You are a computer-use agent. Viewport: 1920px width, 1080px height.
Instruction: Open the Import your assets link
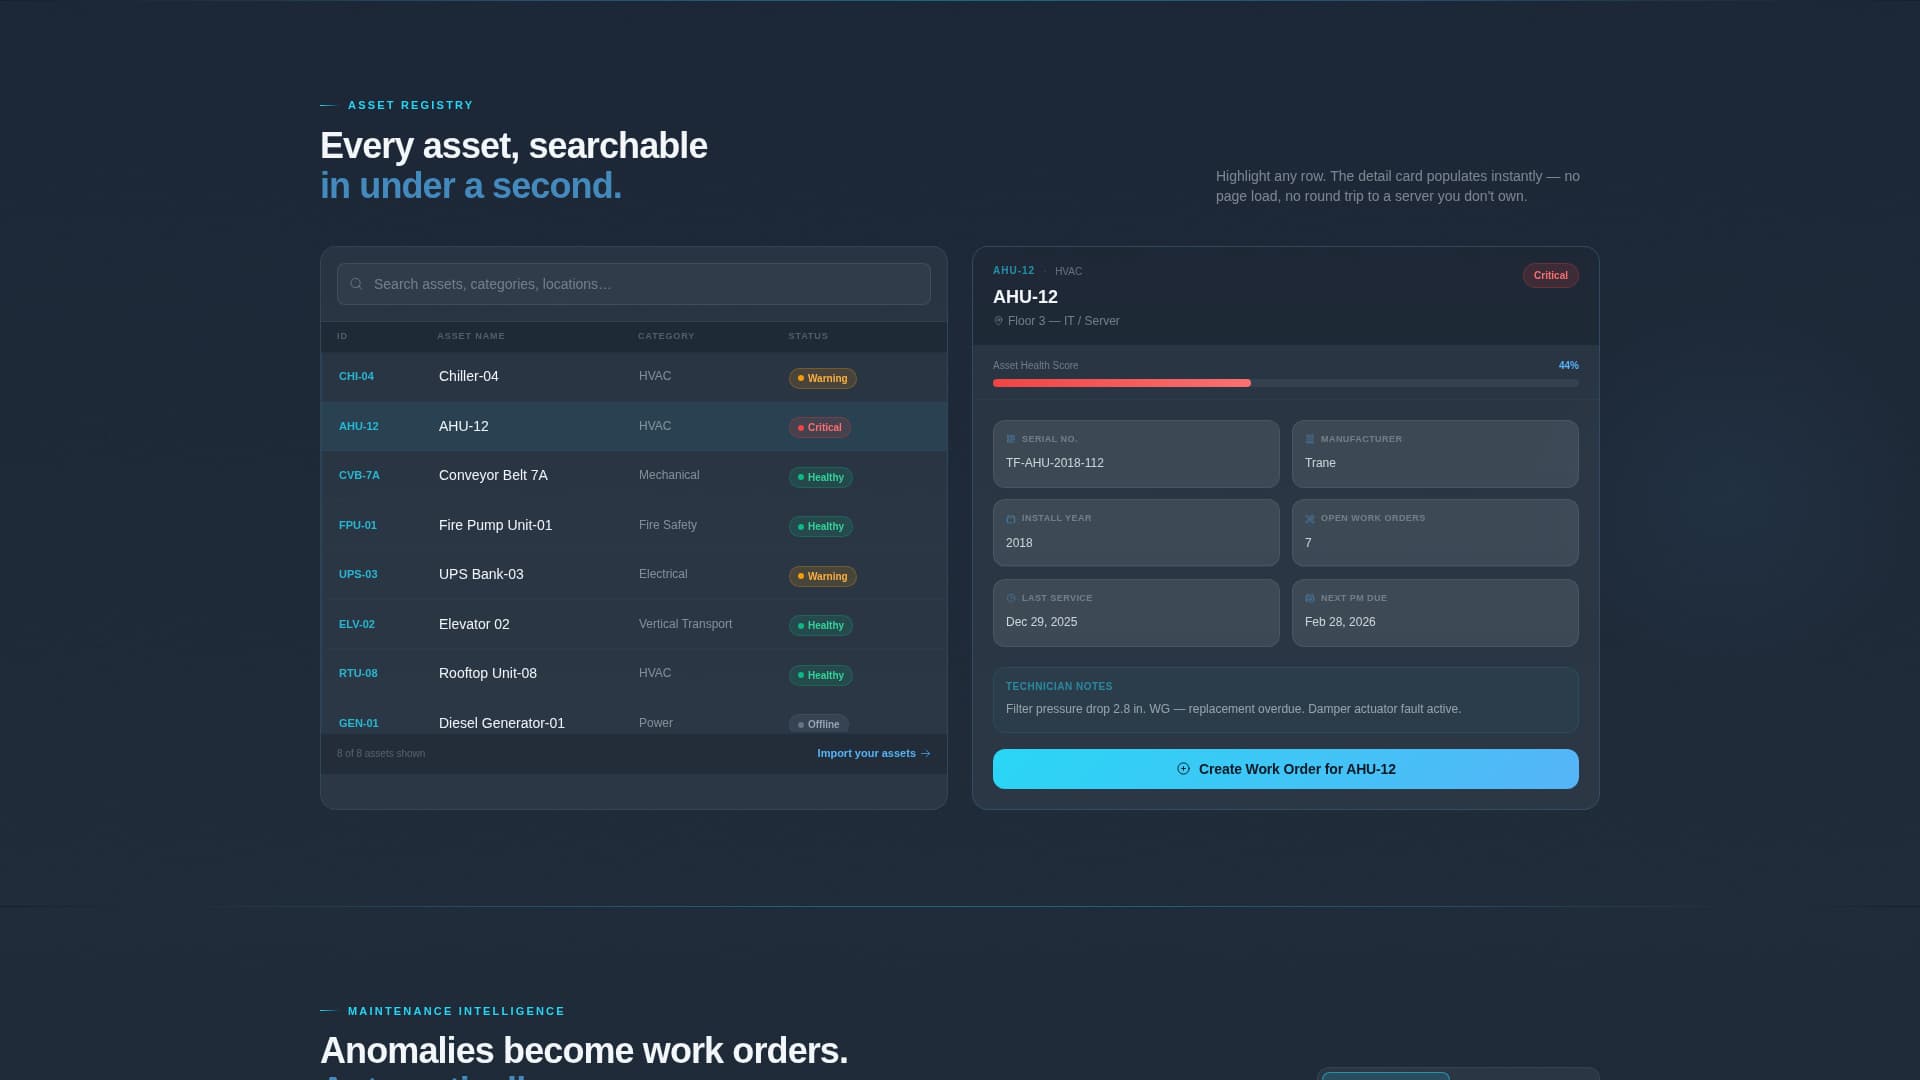click(874, 754)
